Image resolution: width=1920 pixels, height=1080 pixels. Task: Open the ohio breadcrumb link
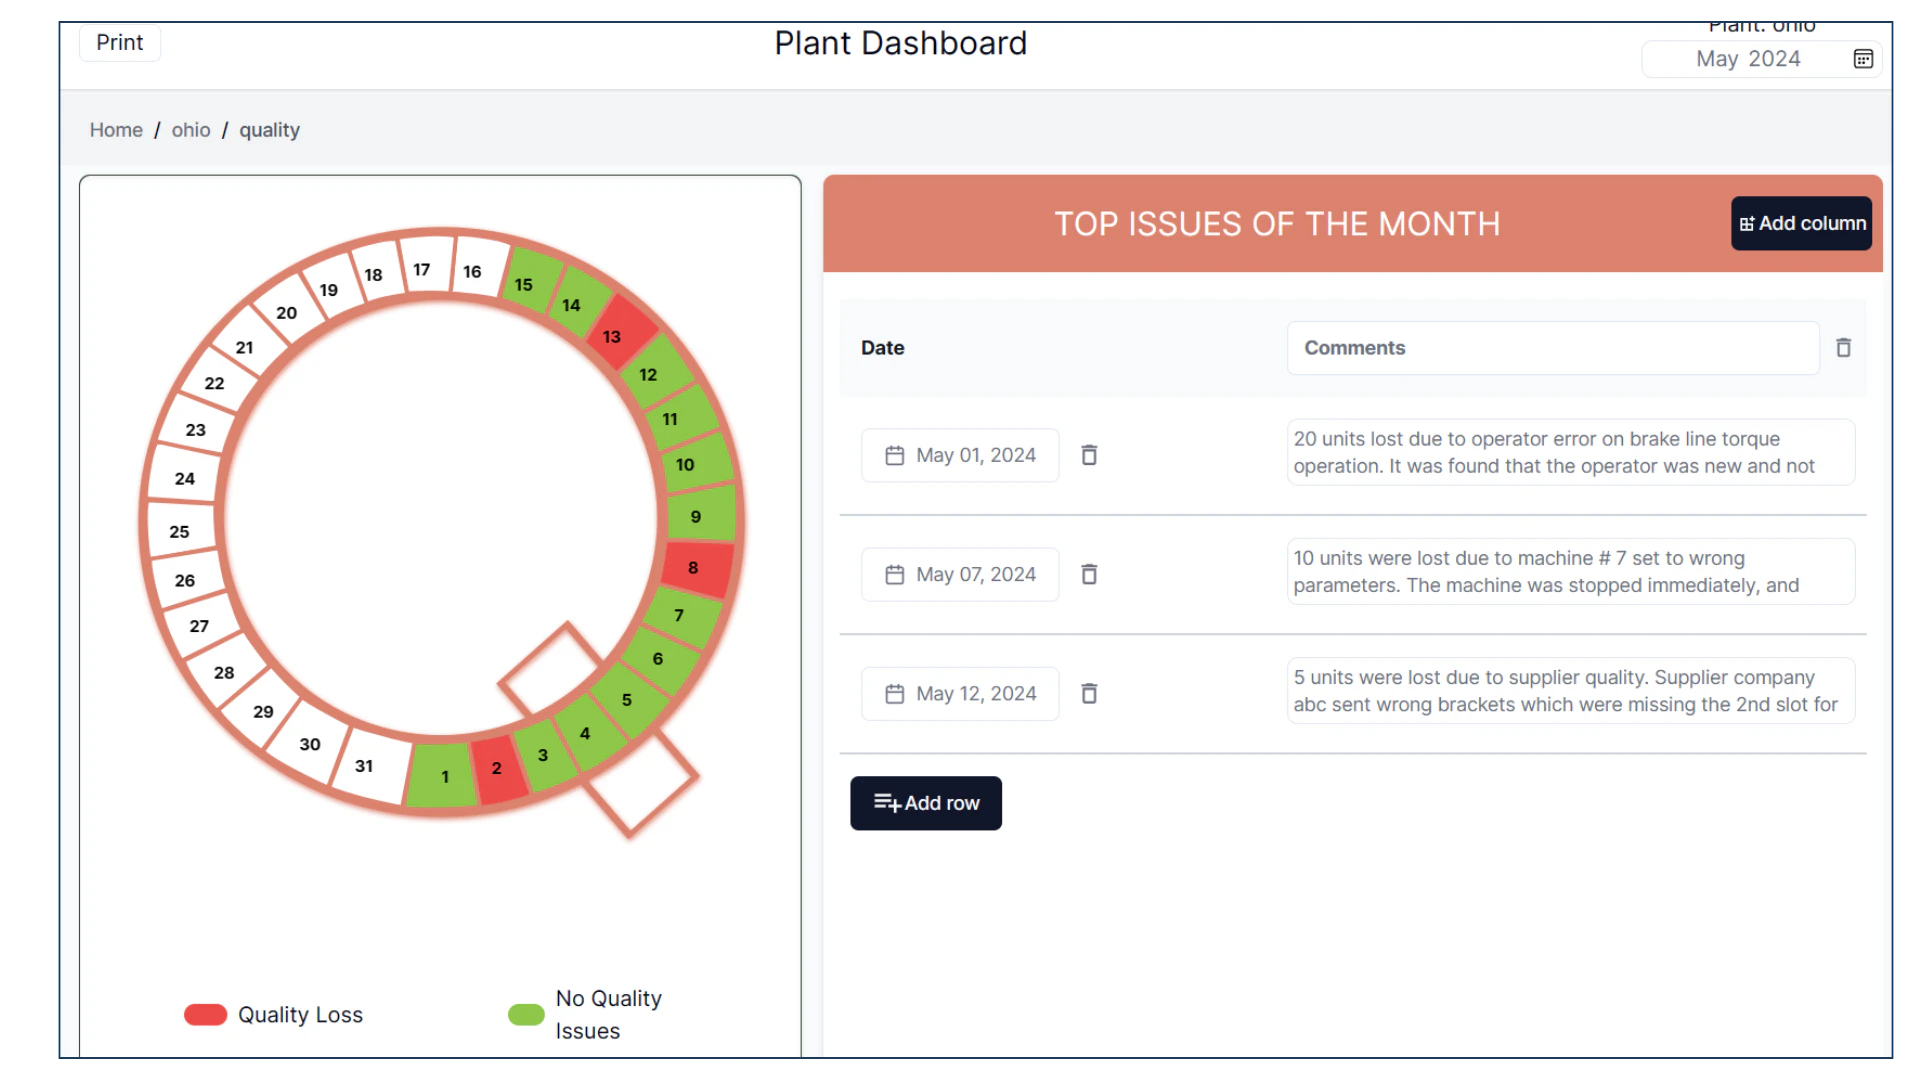click(190, 130)
